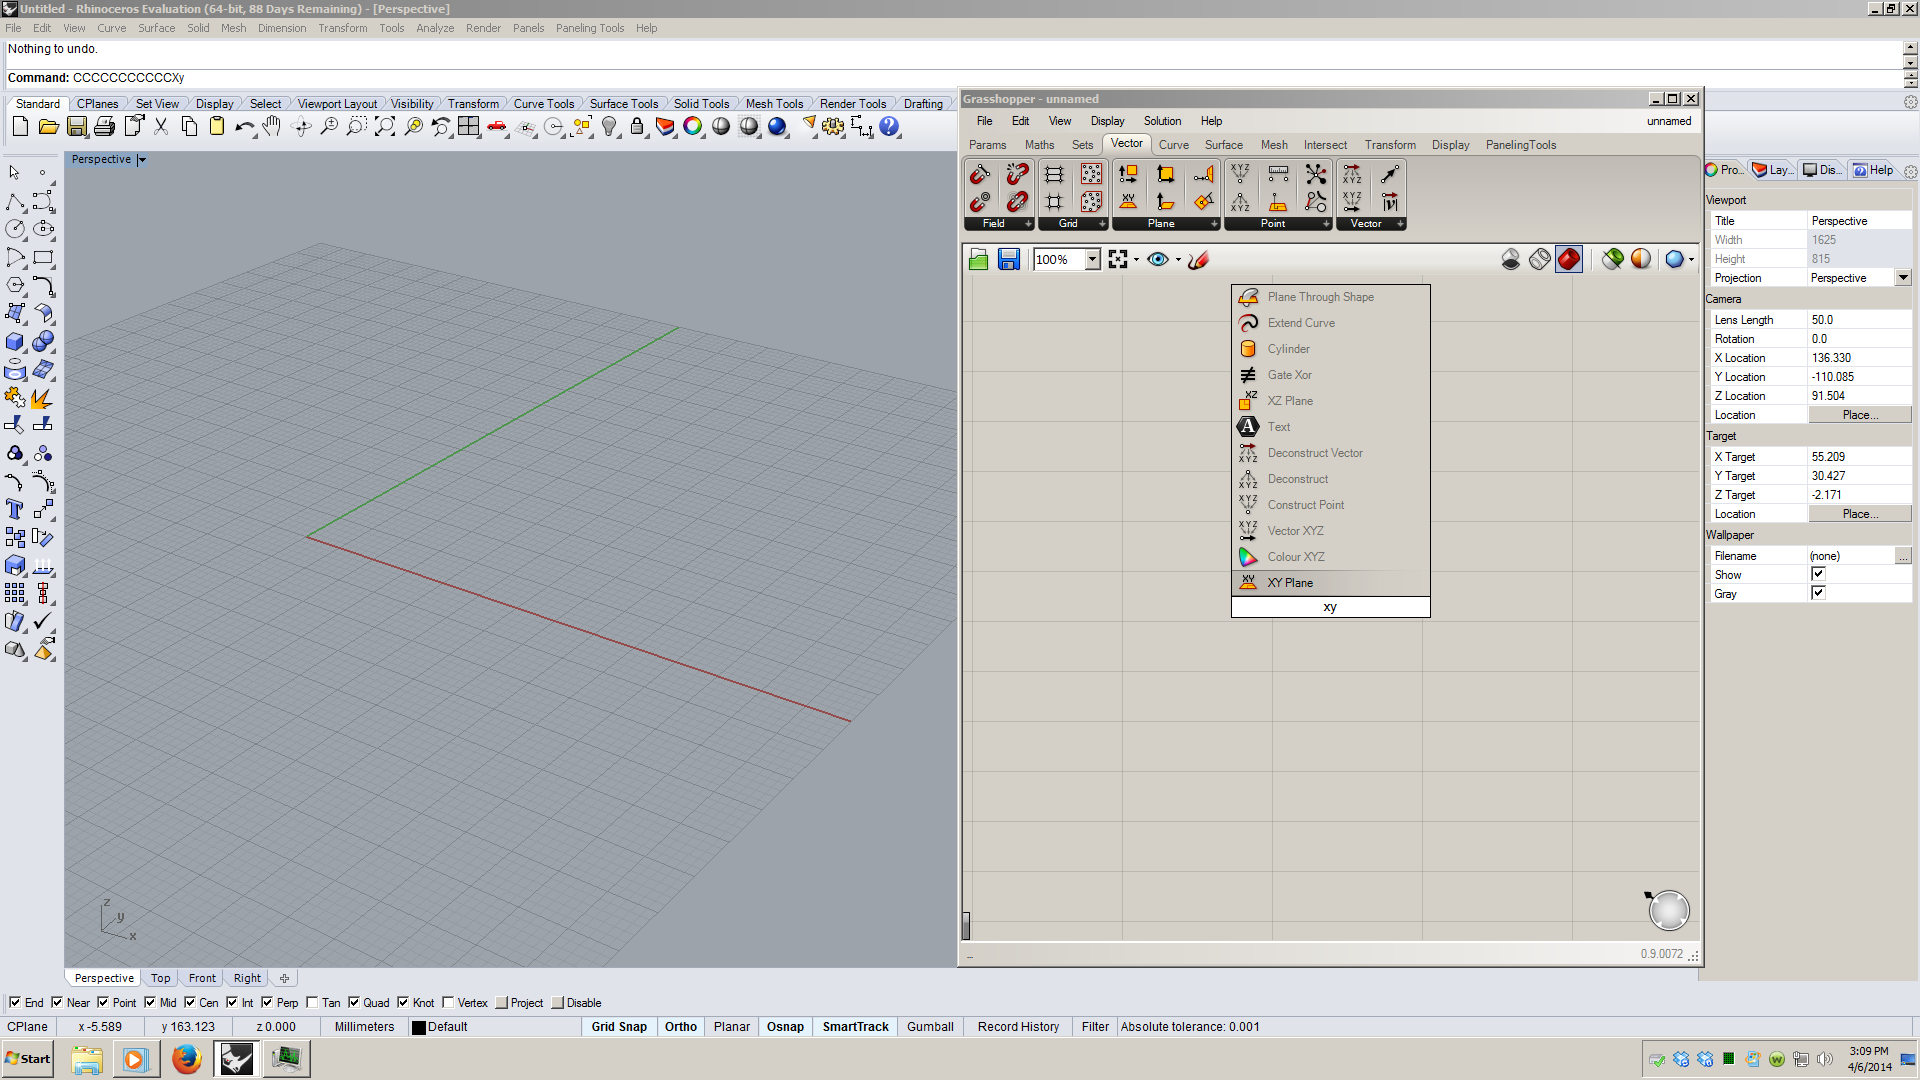Click the Cut scissors icon
This screenshot has height=1080, width=1920.
(x=161, y=127)
